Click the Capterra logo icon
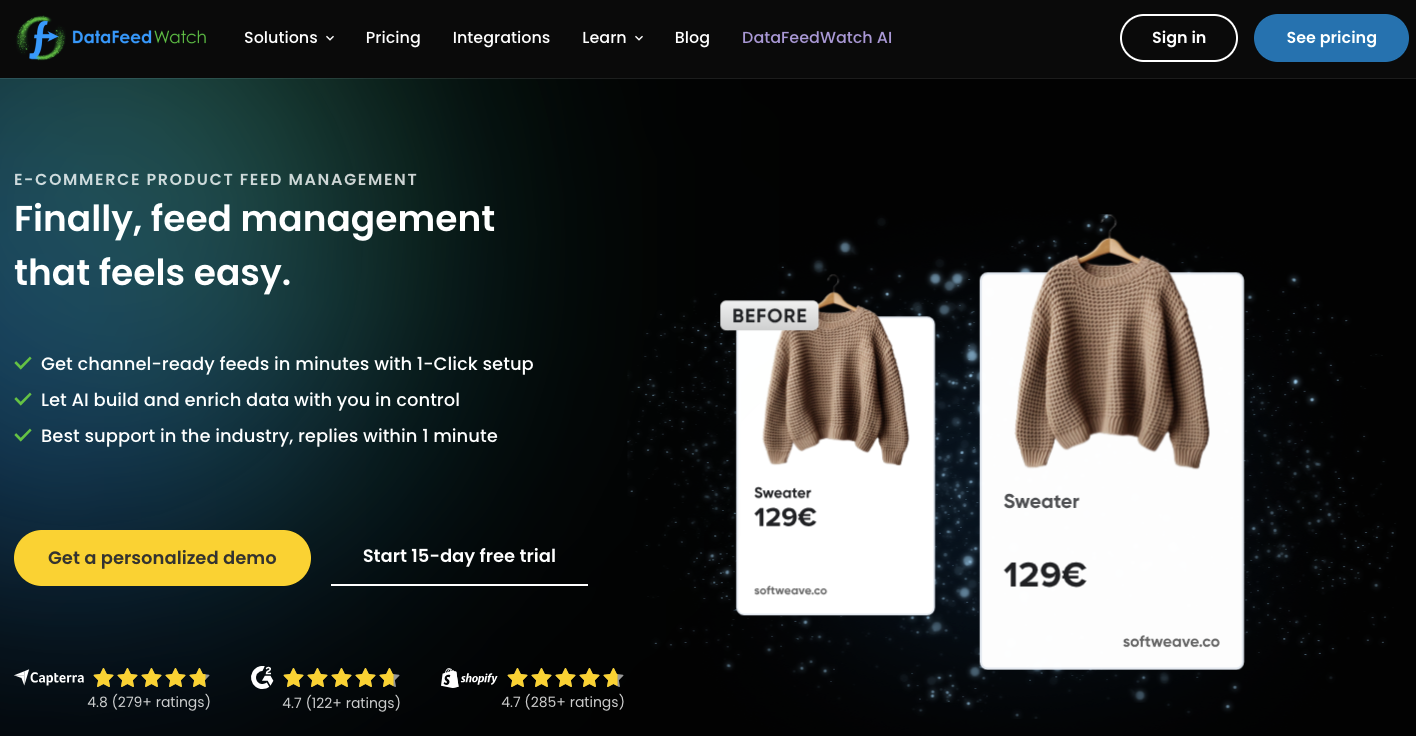Viewport: 1416px width, 736px height. coord(22,677)
